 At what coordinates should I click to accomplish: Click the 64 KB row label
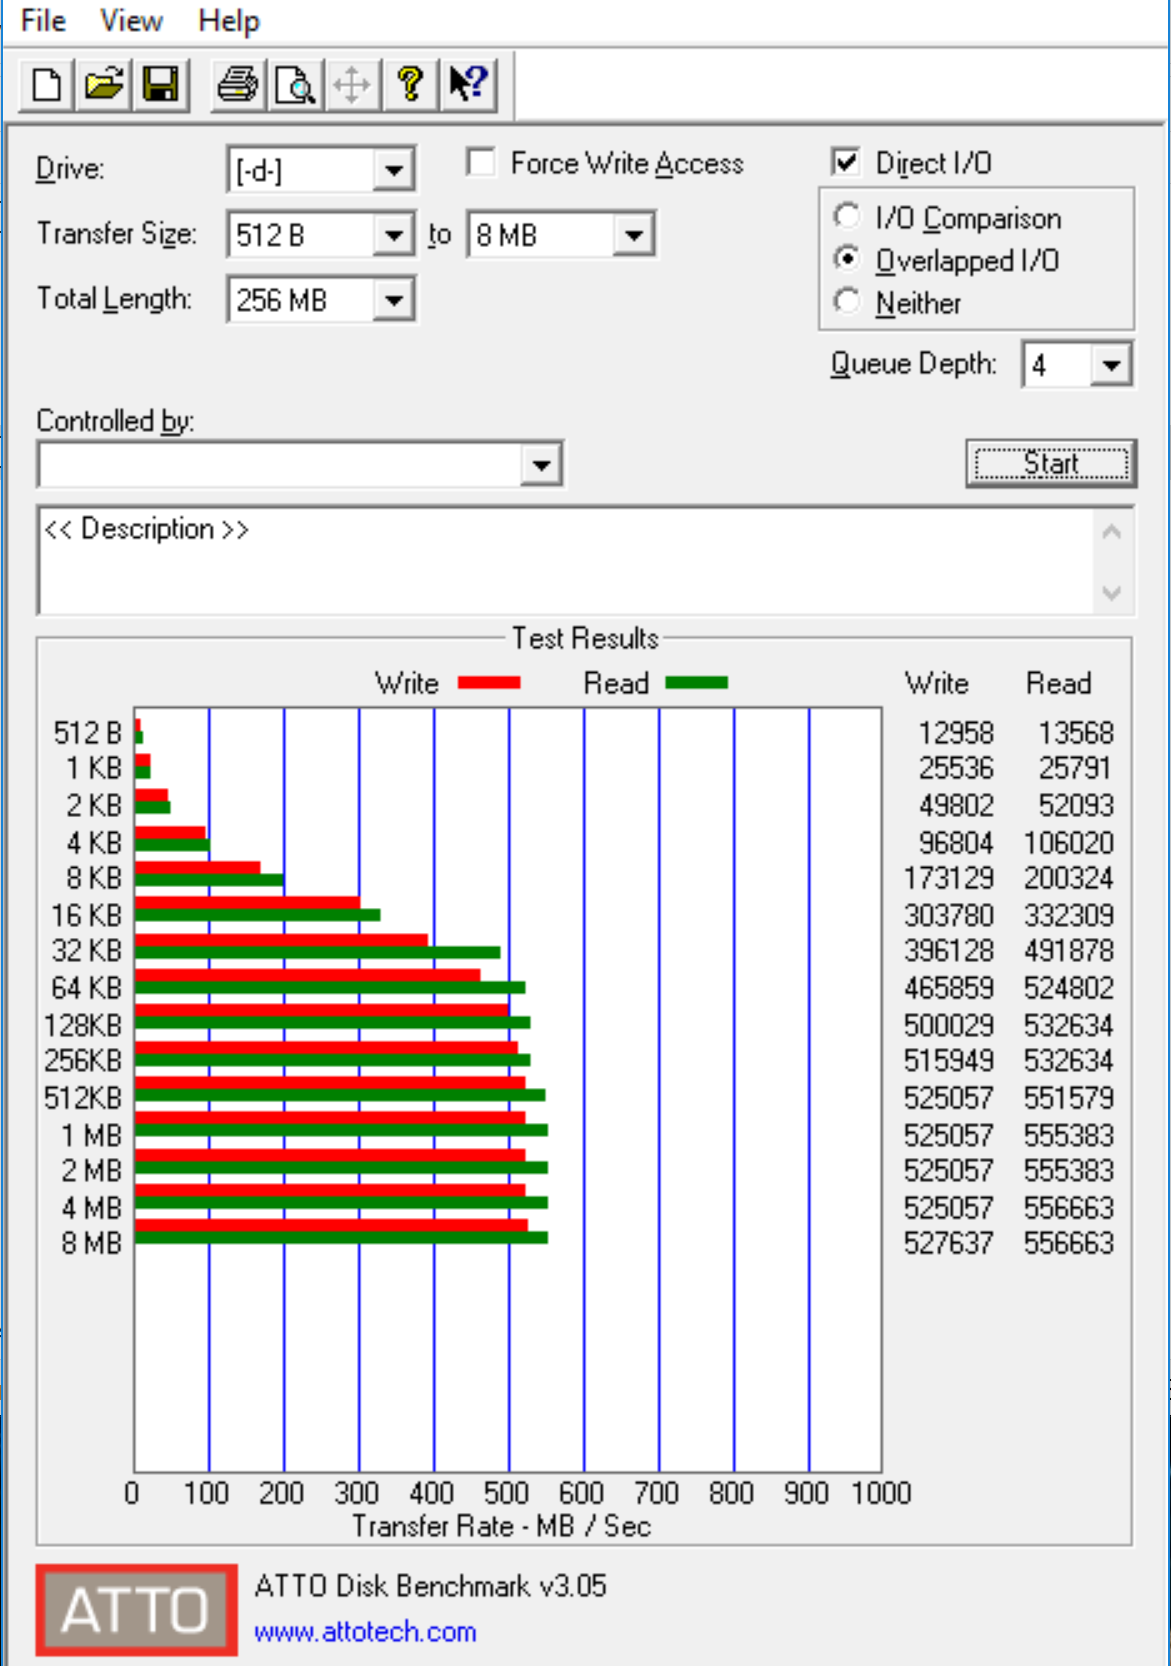click(x=87, y=988)
